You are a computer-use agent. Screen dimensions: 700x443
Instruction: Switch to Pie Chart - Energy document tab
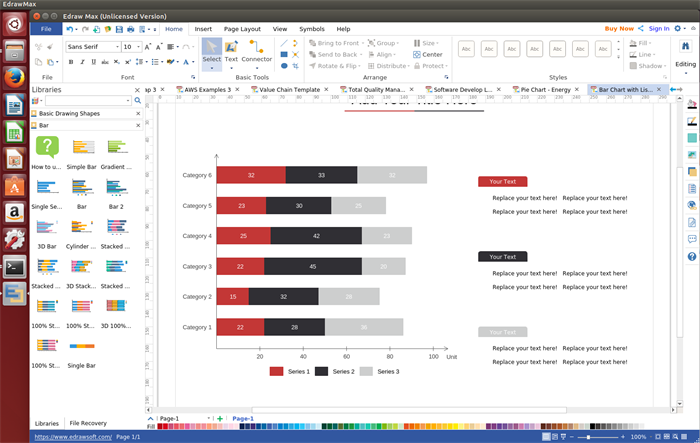(x=545, y=89)
